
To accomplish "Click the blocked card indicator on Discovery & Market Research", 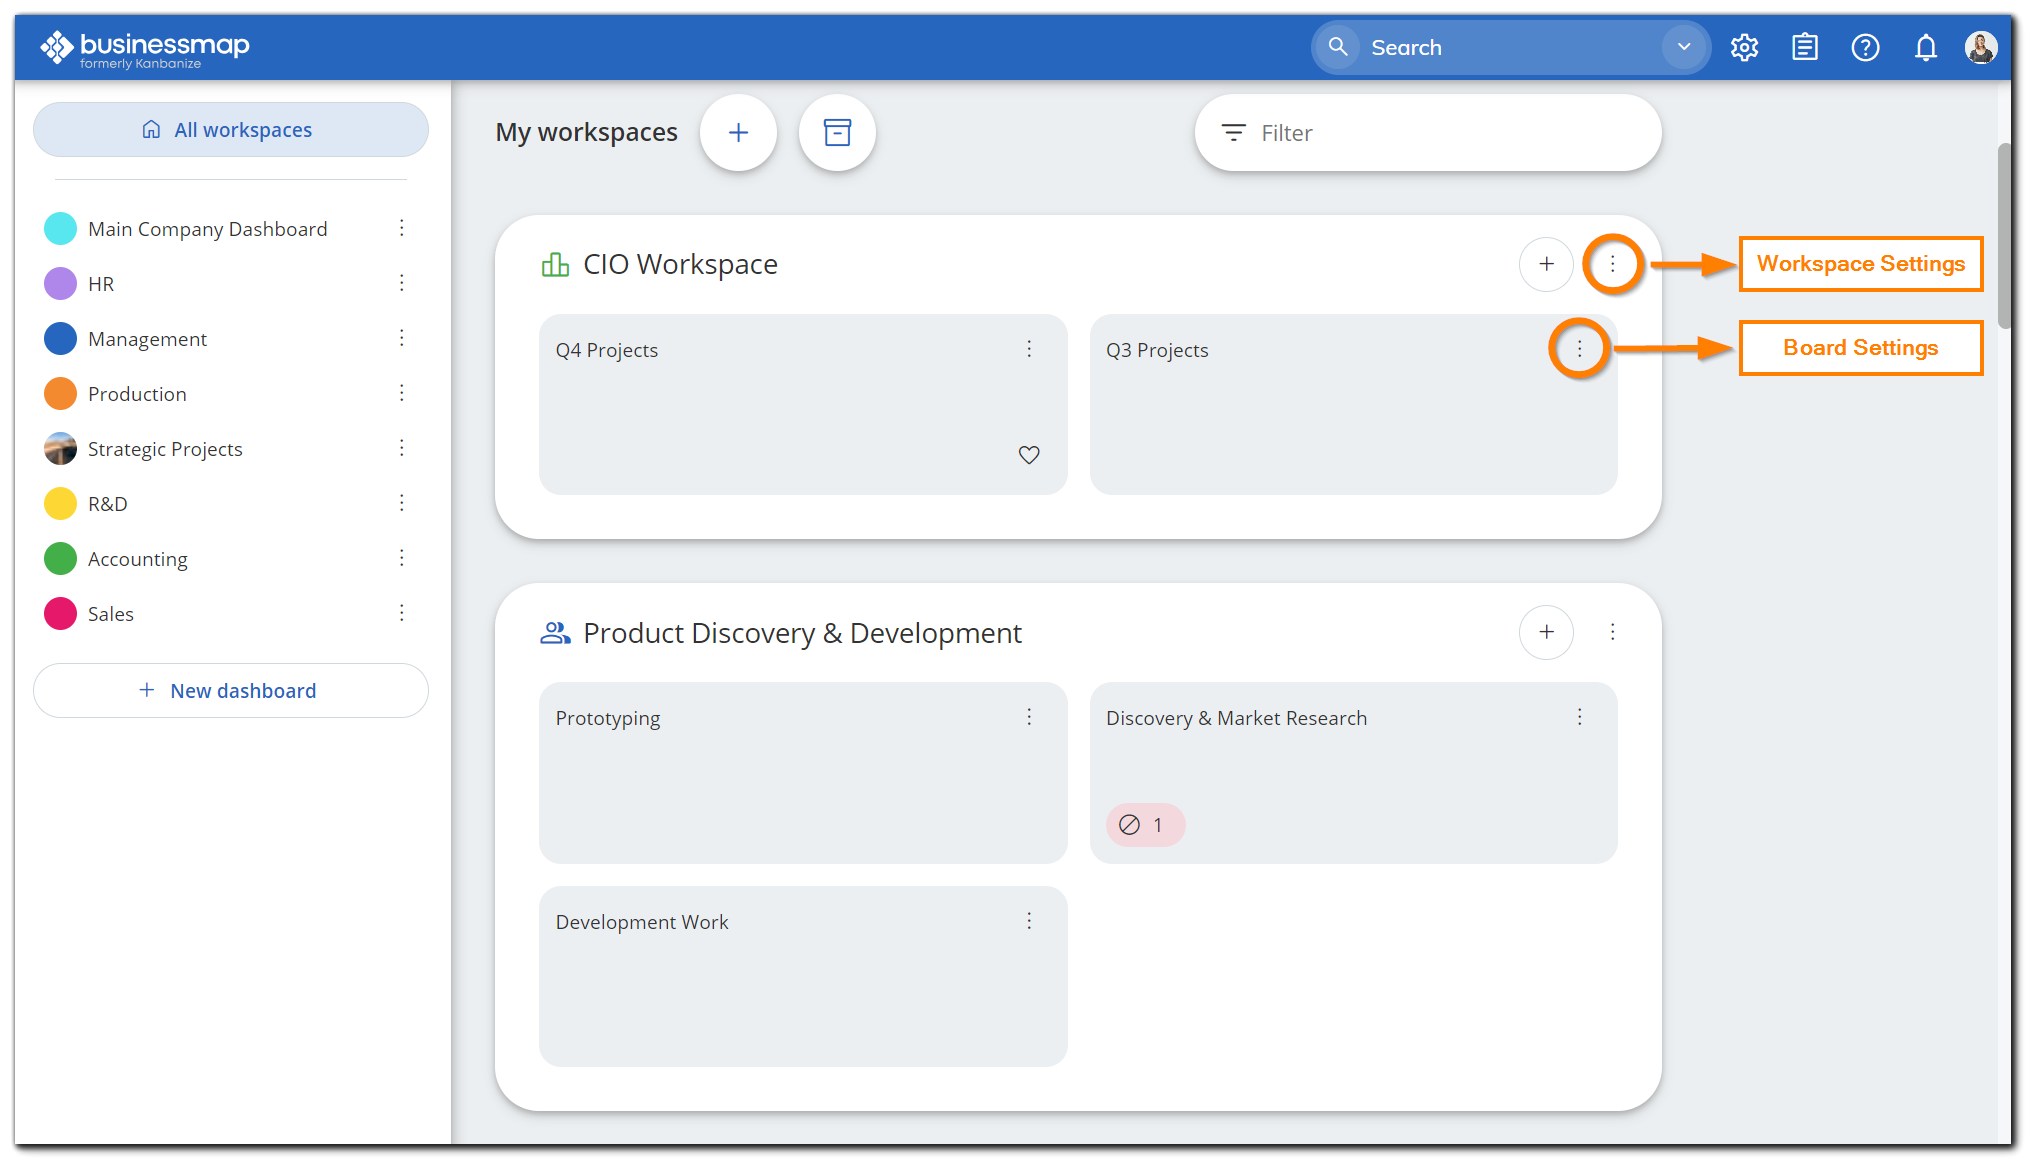I will coord(1145,825).
